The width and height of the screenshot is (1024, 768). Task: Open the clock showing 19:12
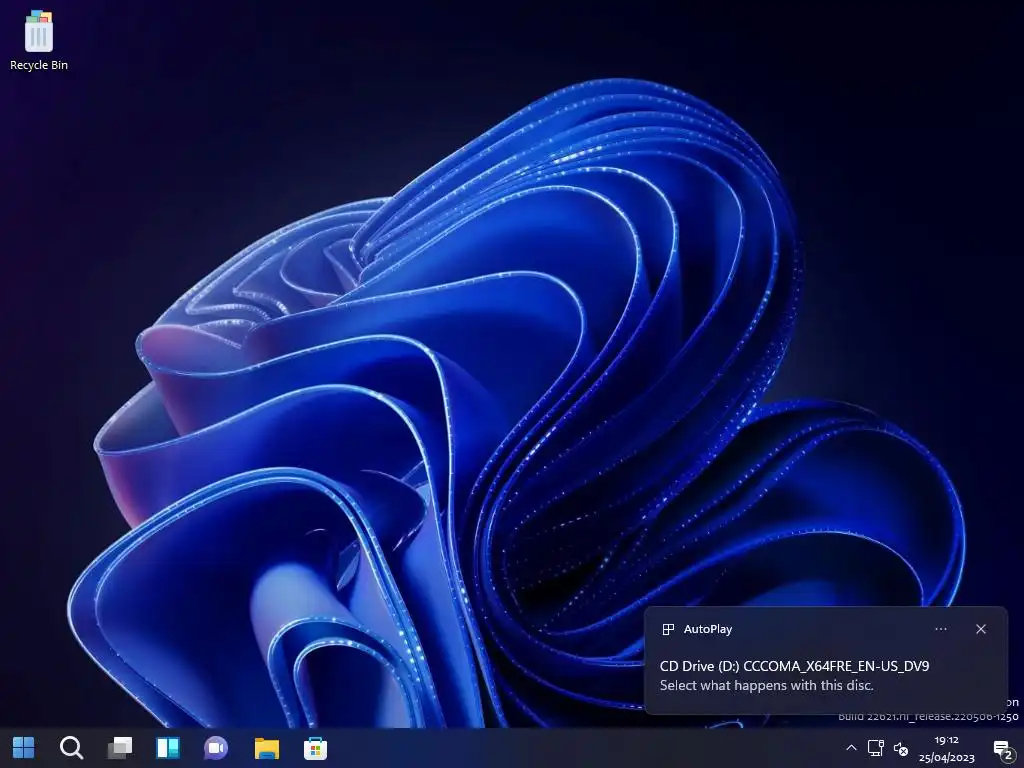946,748
